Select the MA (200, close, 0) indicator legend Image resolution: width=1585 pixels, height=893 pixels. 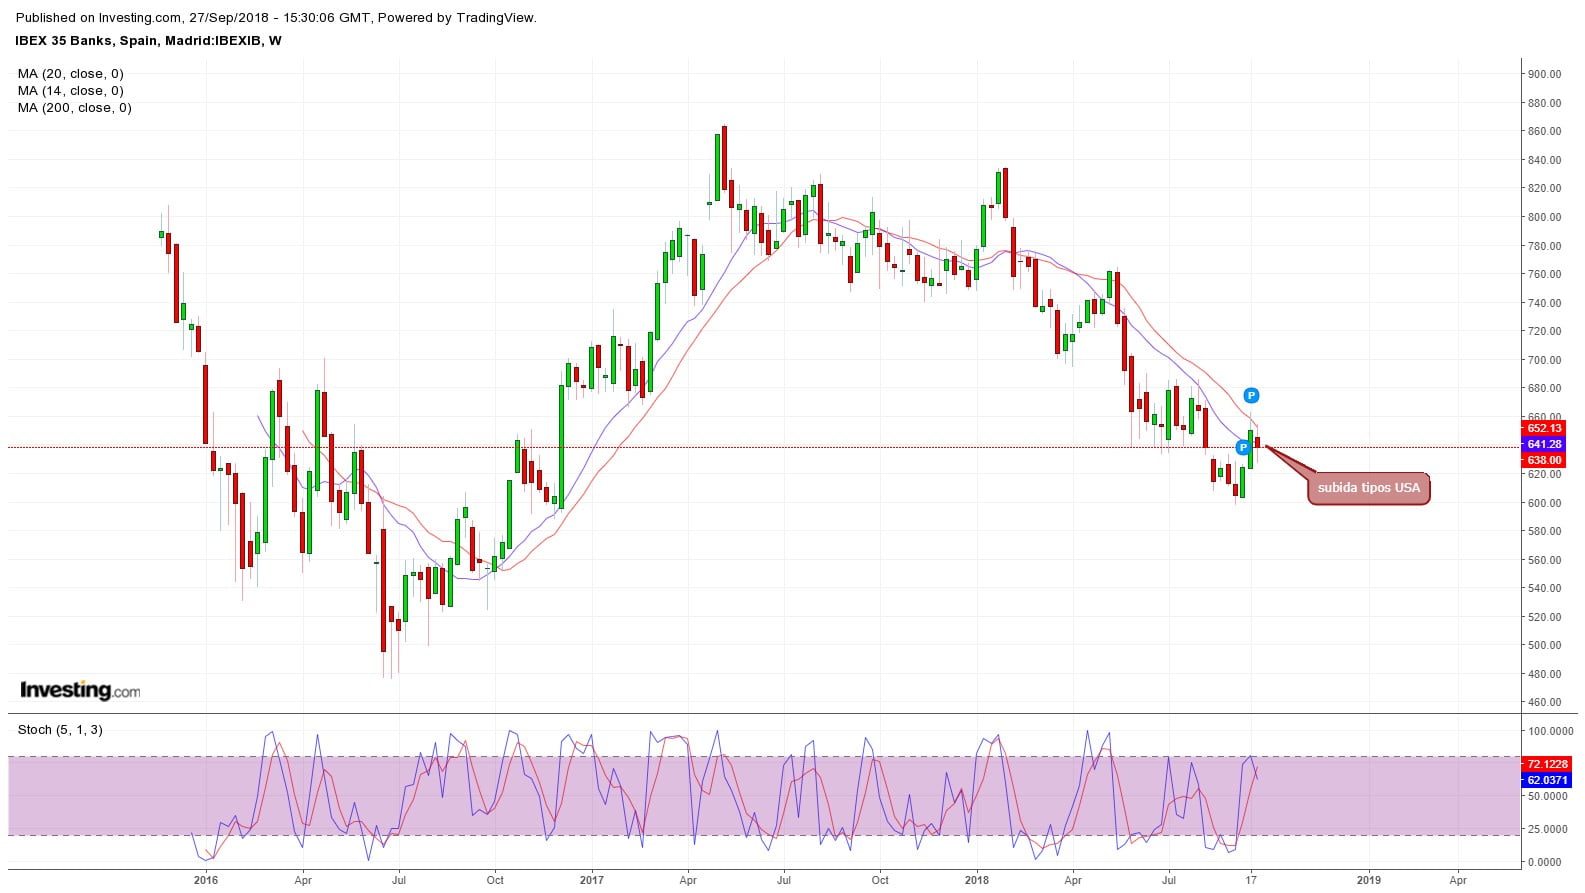[75, 108]
